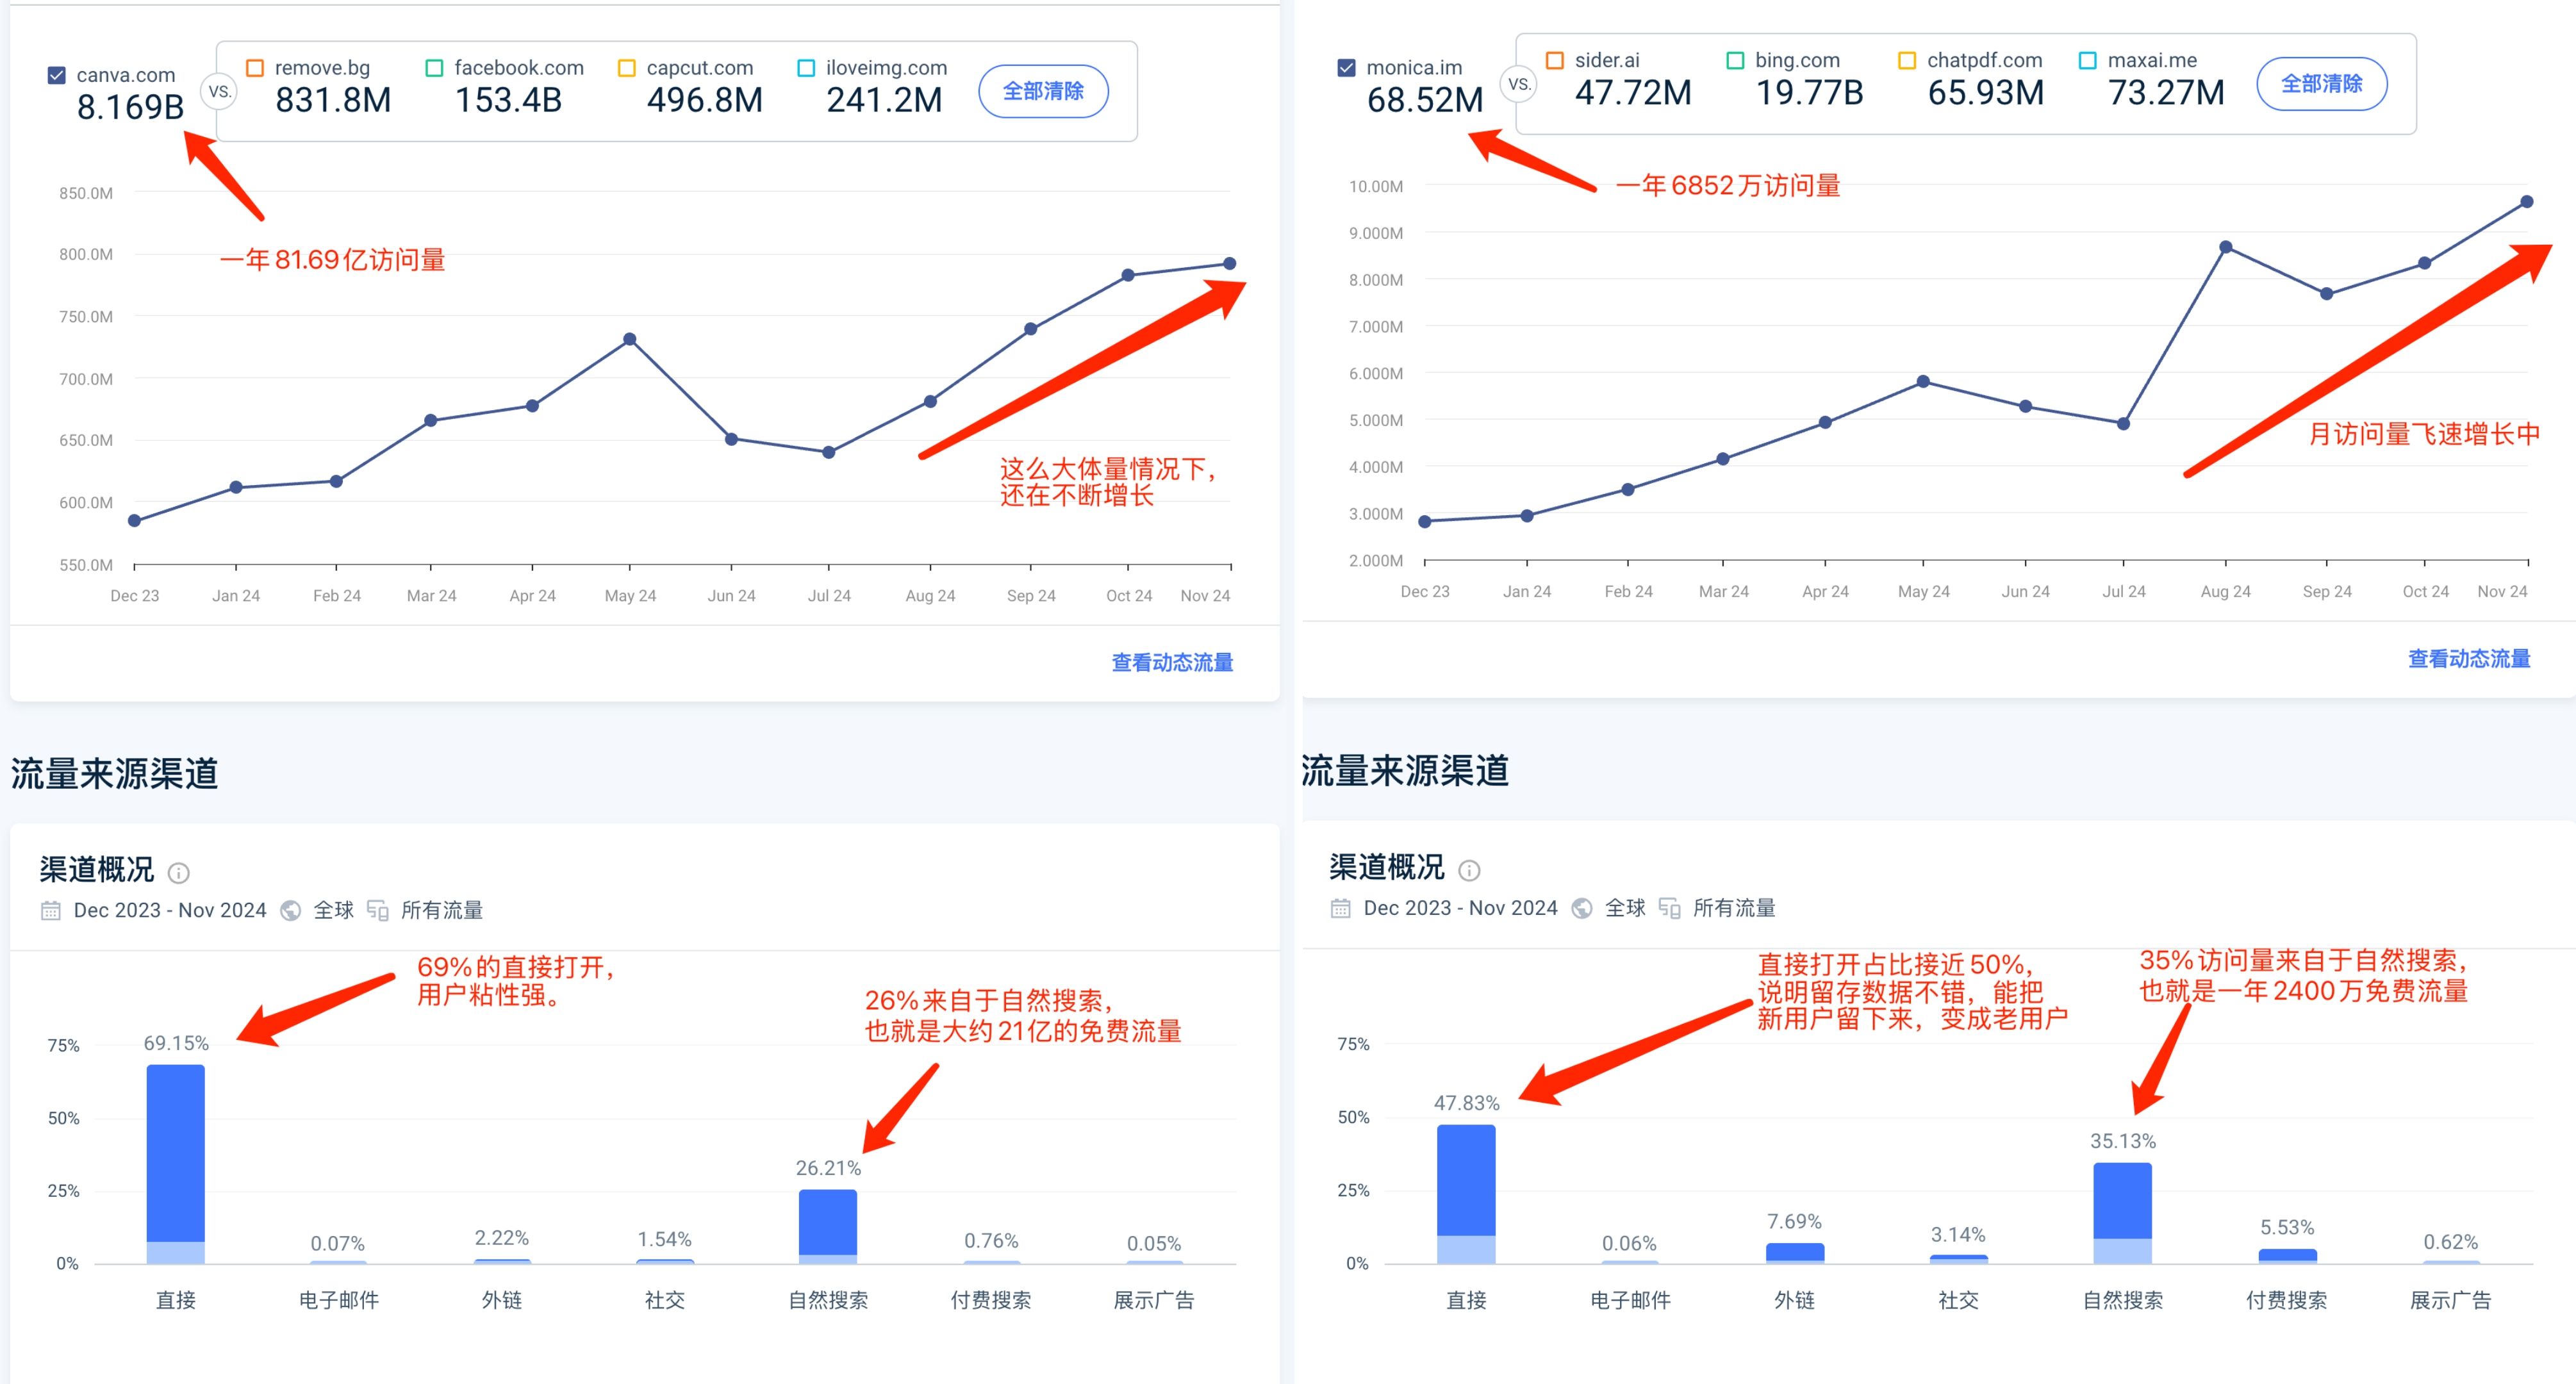Click the info icon beside left 渠道概况
The width and height of the screenshot is (2576, 1384).
click(179, 873)
